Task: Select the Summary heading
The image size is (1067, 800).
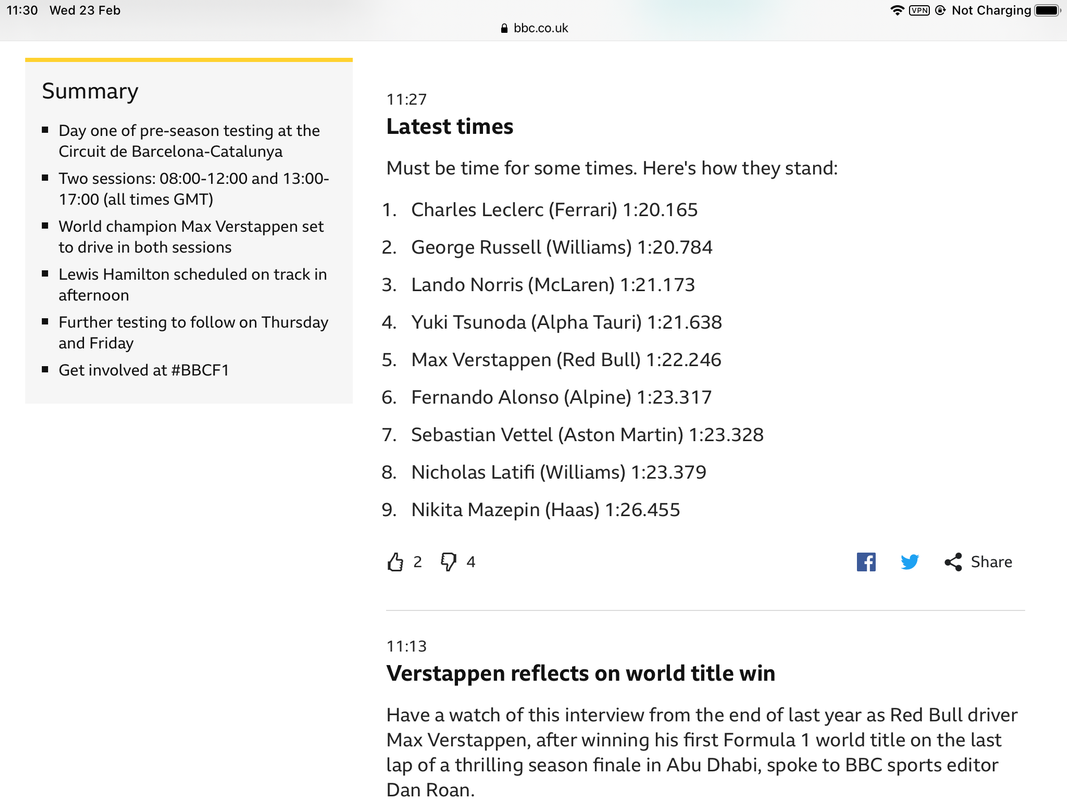Action: [90, 91]
